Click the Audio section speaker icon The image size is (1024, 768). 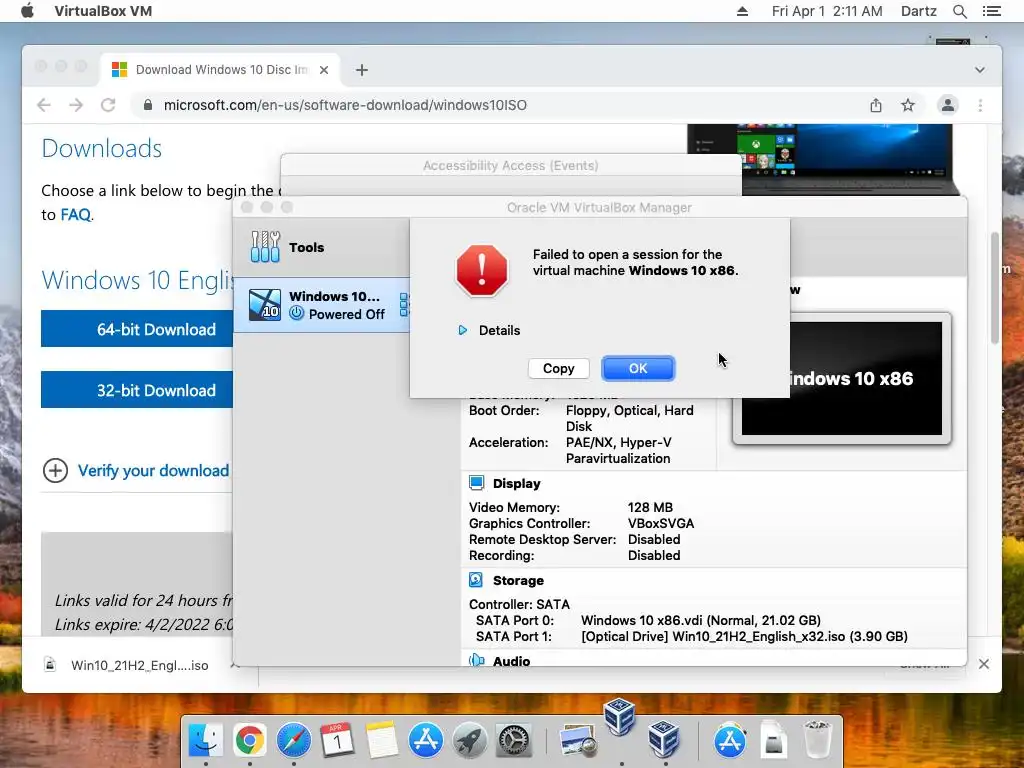click(x=477, y=660)
